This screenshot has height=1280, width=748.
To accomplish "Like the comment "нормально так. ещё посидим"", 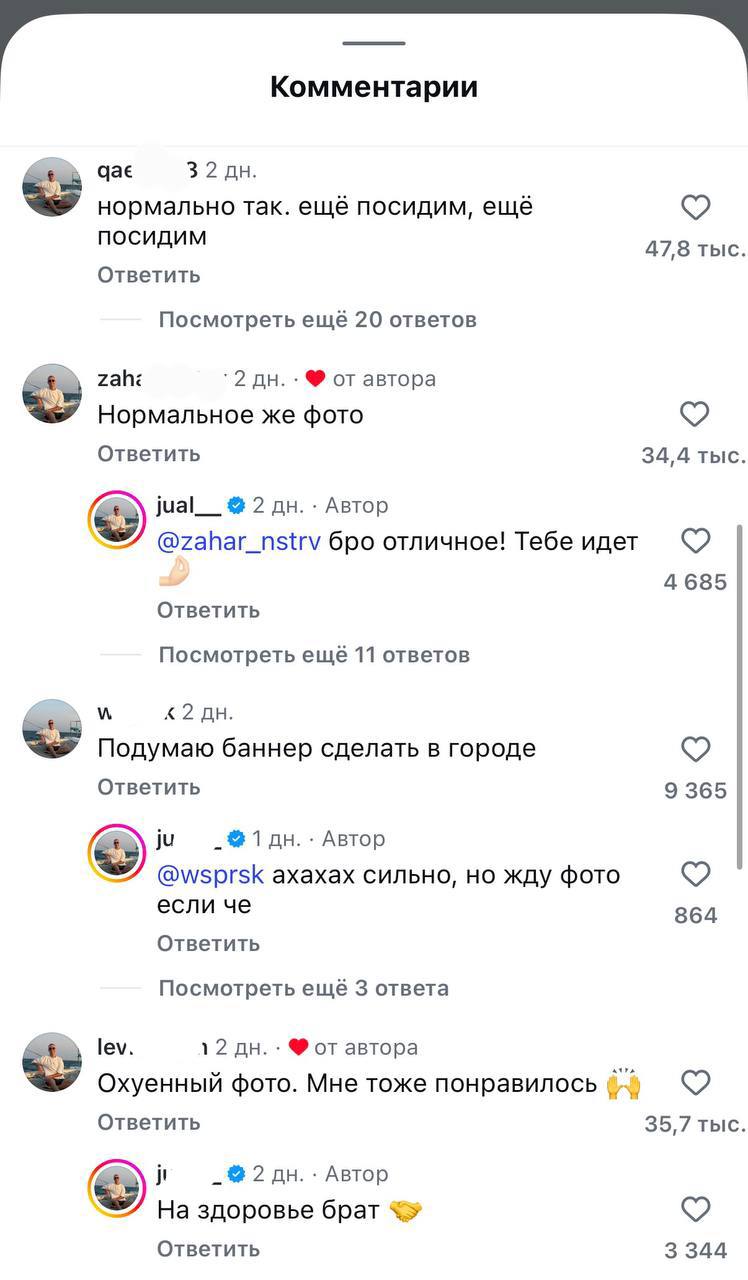I will point(695,208).
